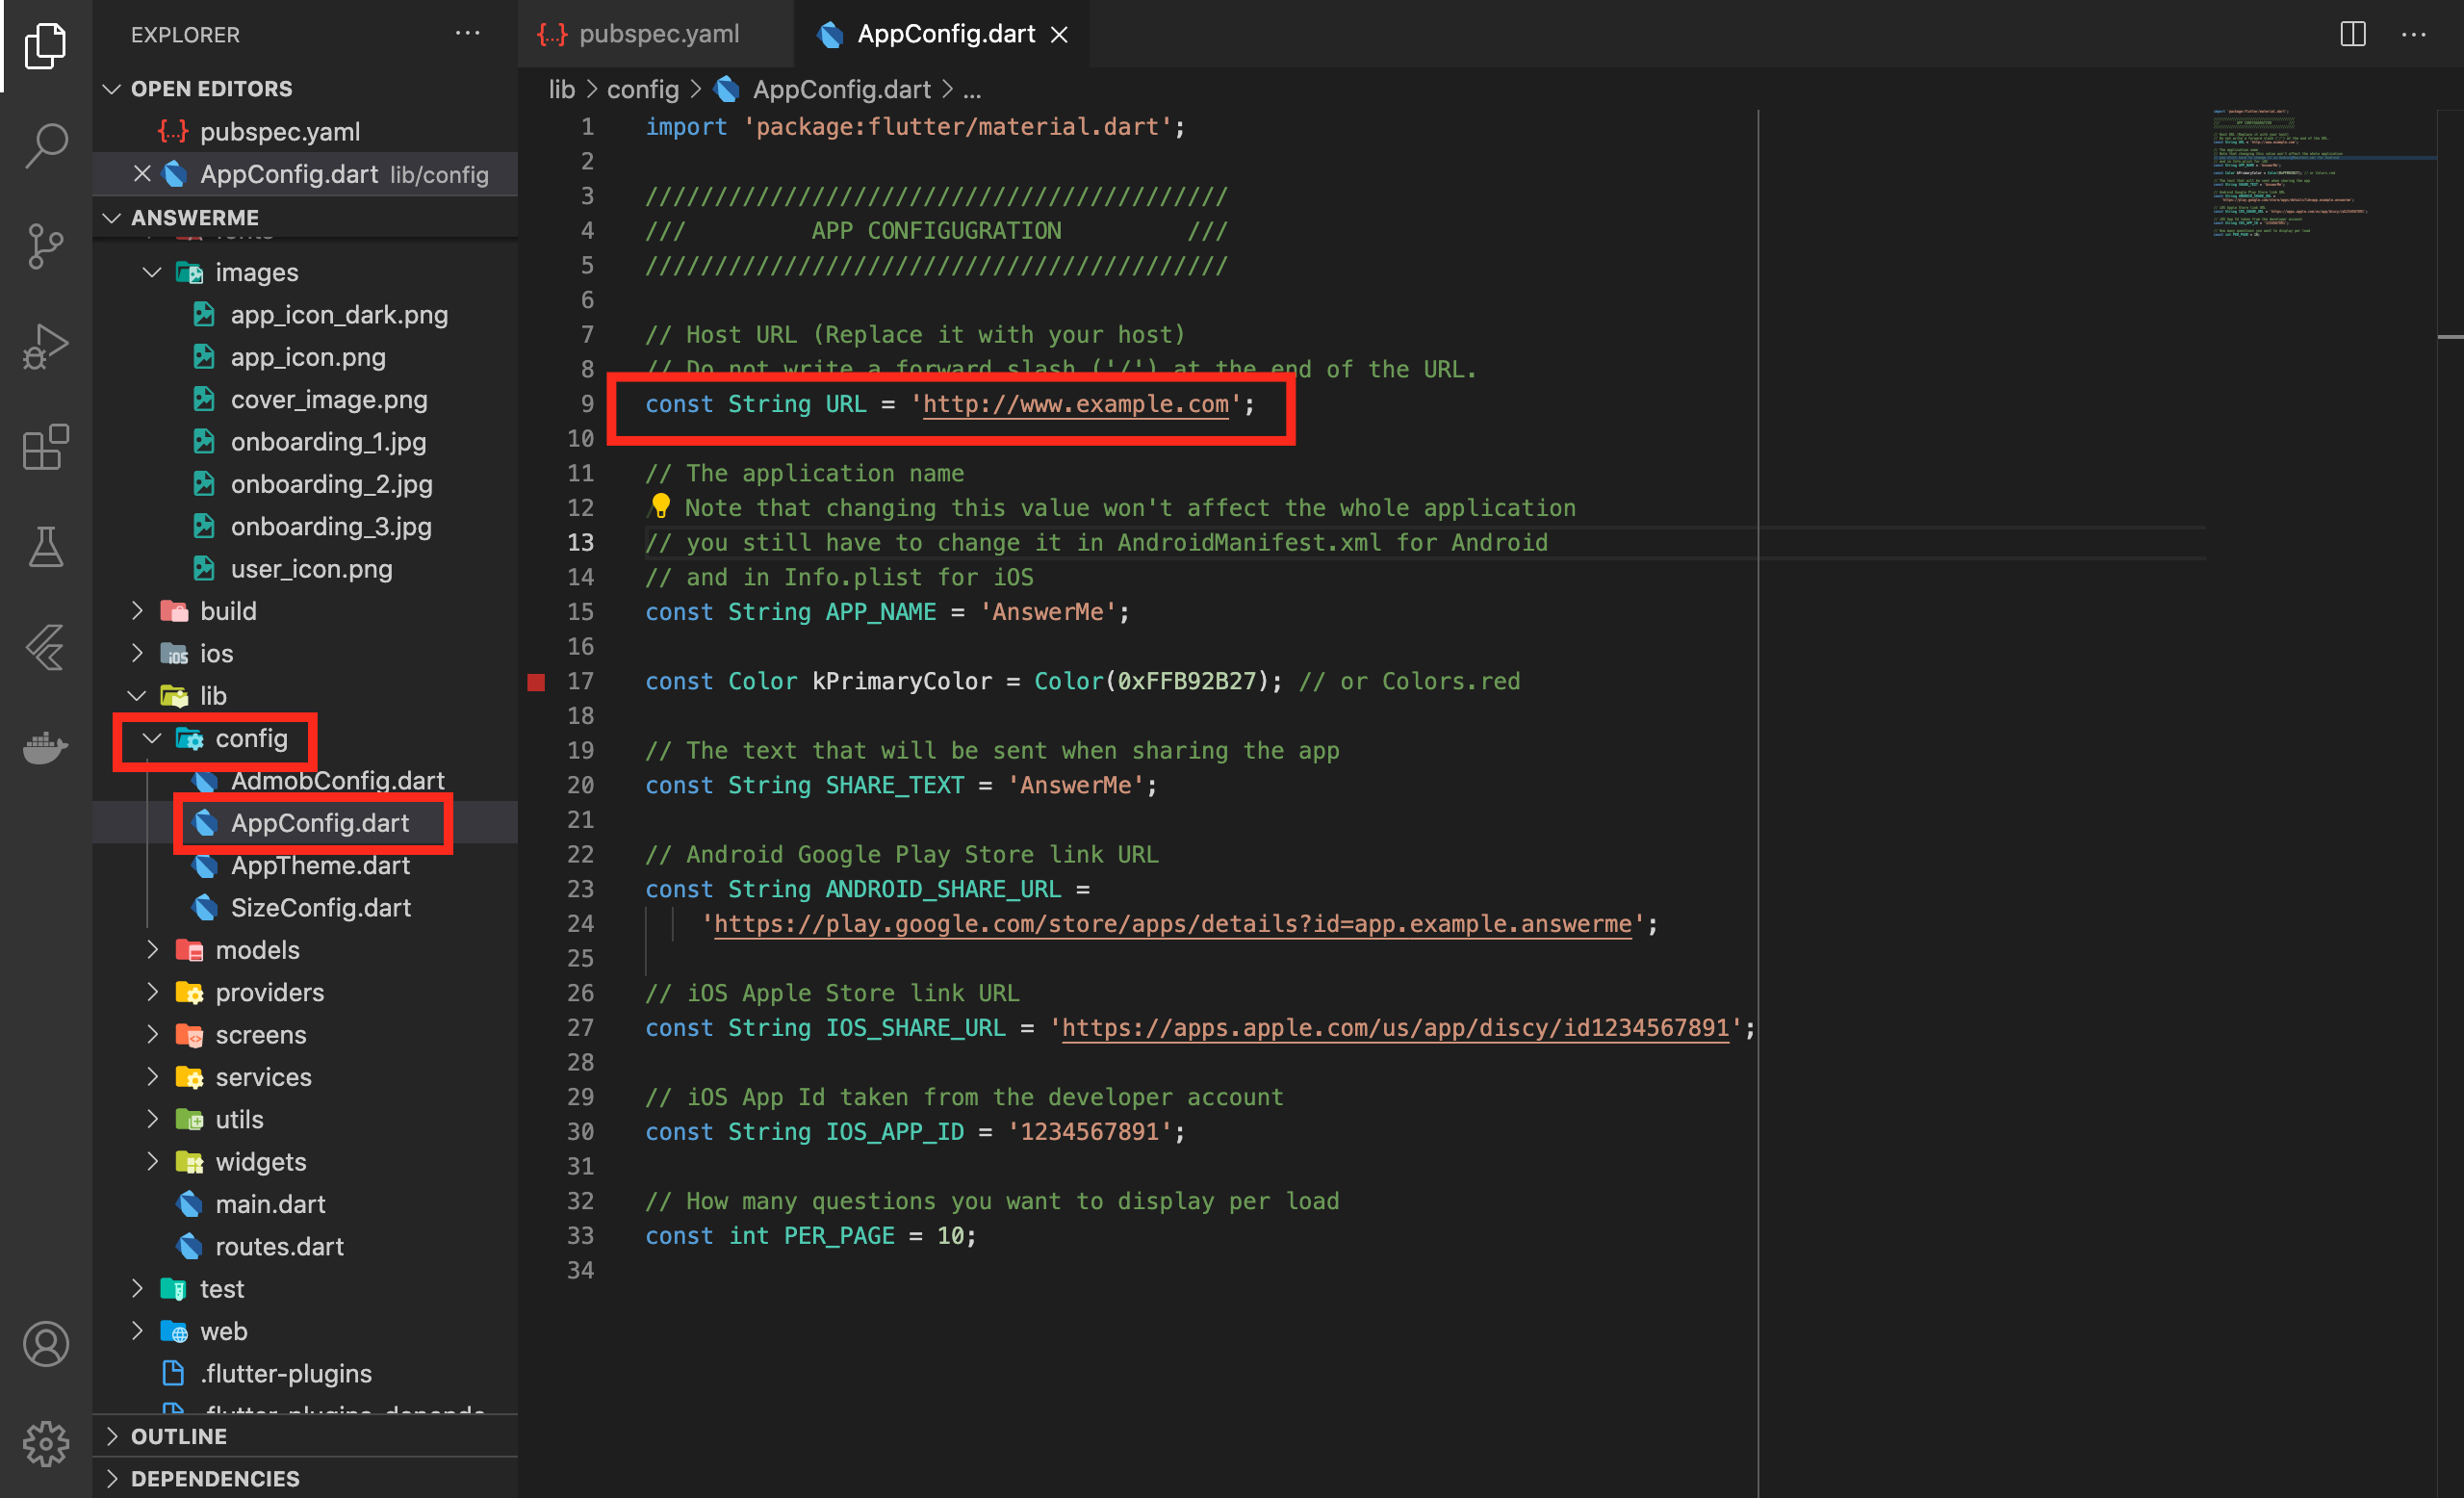Open onboarding_3.jpg file

pyautogui.click(x=305, y=526)
